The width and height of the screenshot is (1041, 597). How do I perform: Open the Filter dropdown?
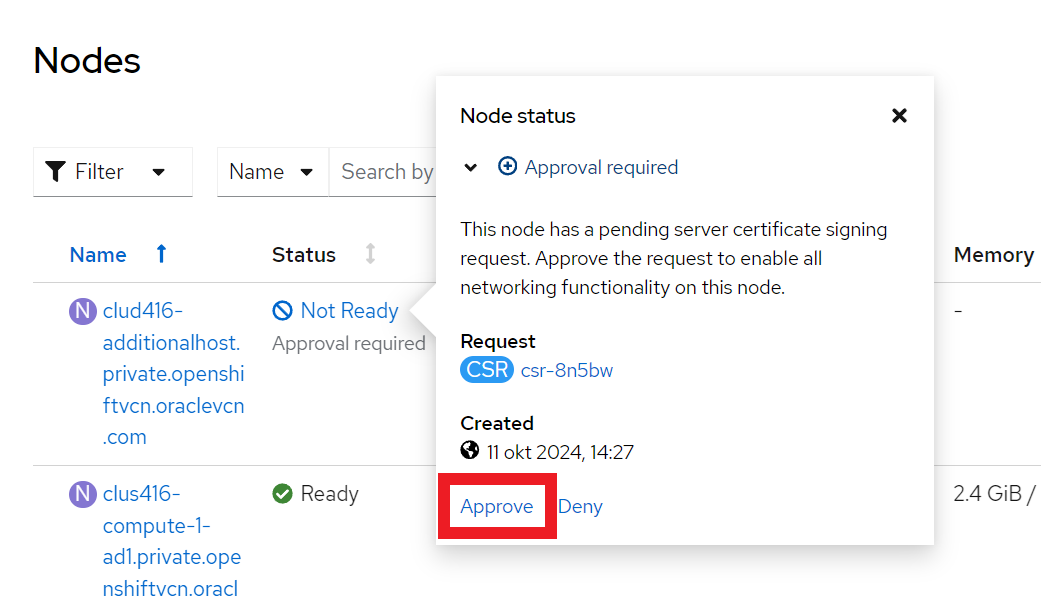coord(113,172)
